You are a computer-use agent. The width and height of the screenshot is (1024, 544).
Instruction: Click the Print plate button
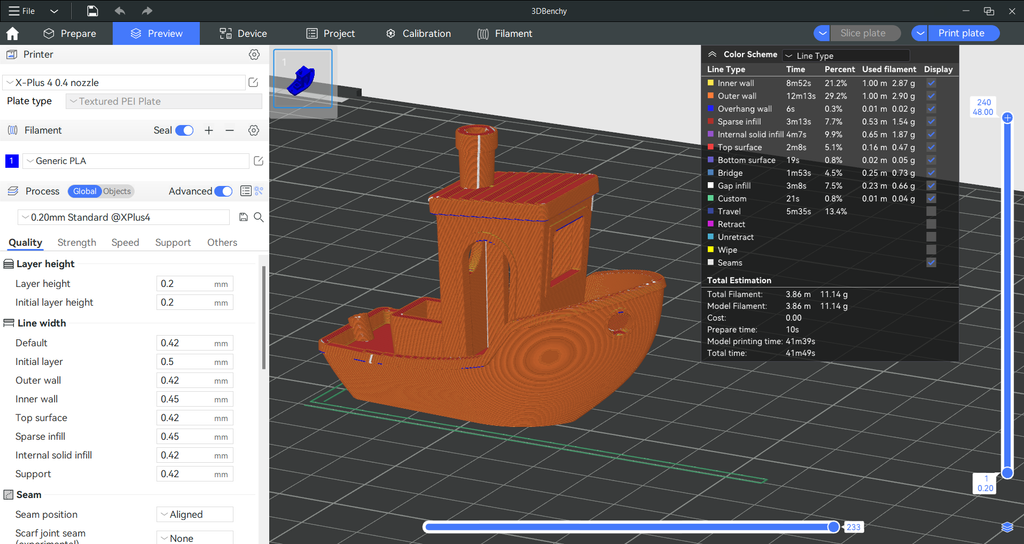961,33
